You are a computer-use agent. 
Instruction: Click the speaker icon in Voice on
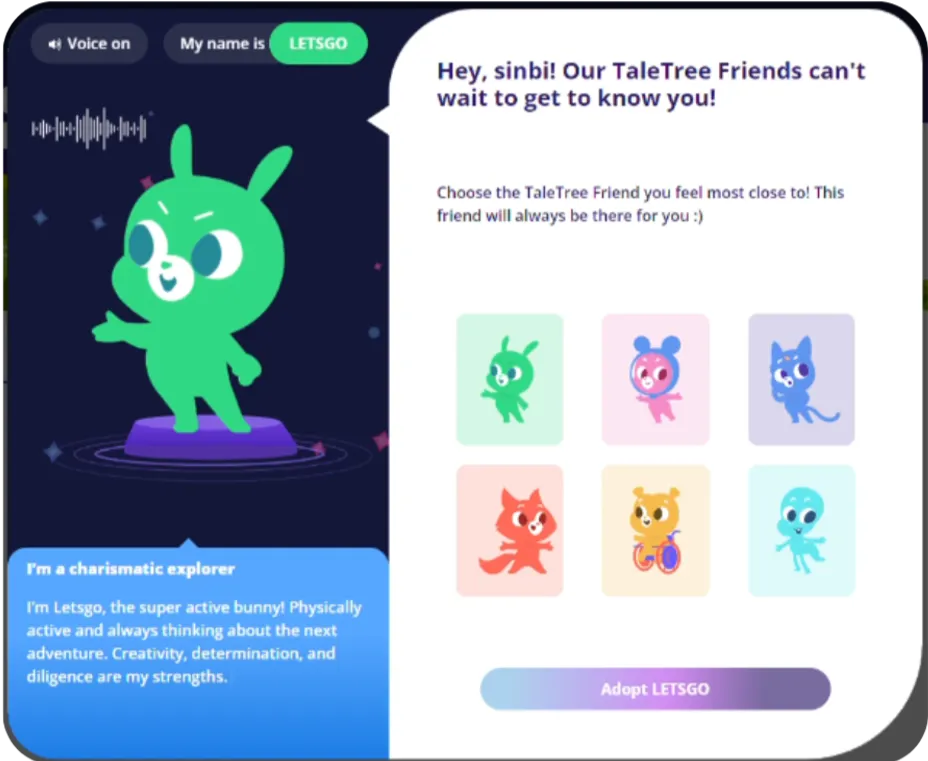tap(54, 44)
